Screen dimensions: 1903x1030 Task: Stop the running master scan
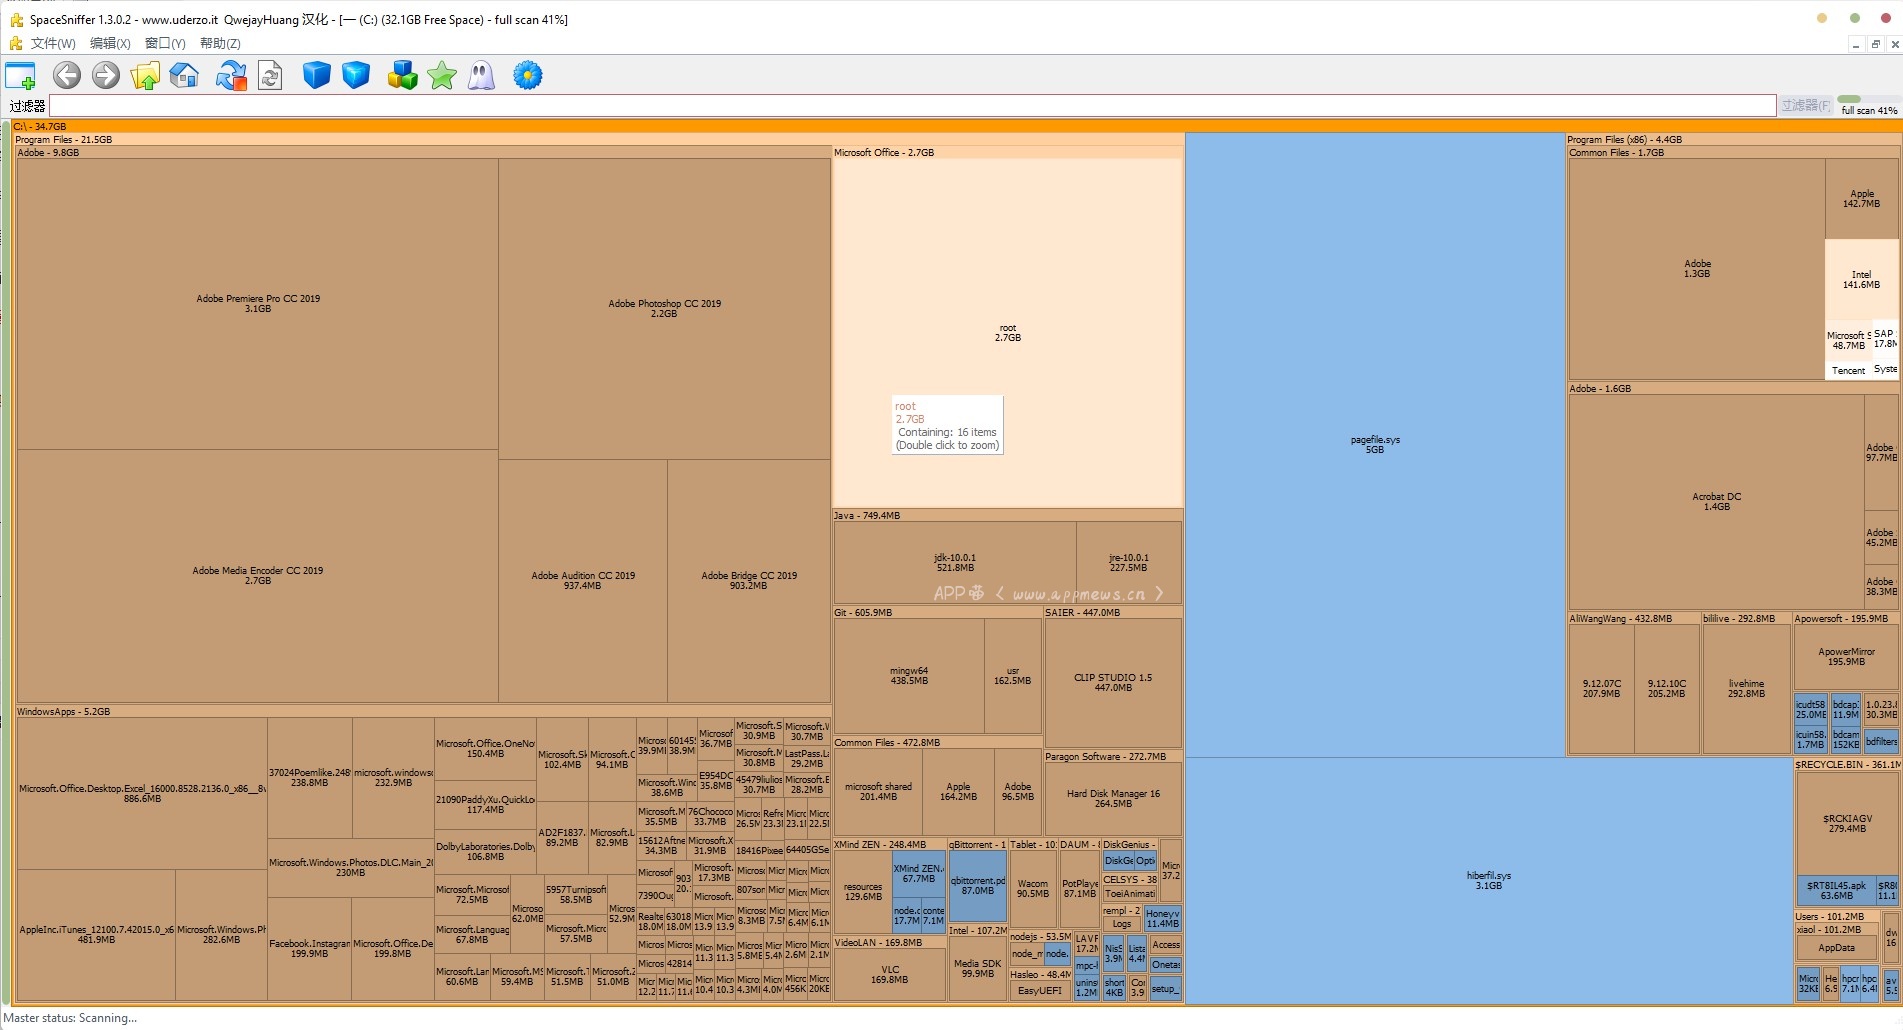[232, 75]
